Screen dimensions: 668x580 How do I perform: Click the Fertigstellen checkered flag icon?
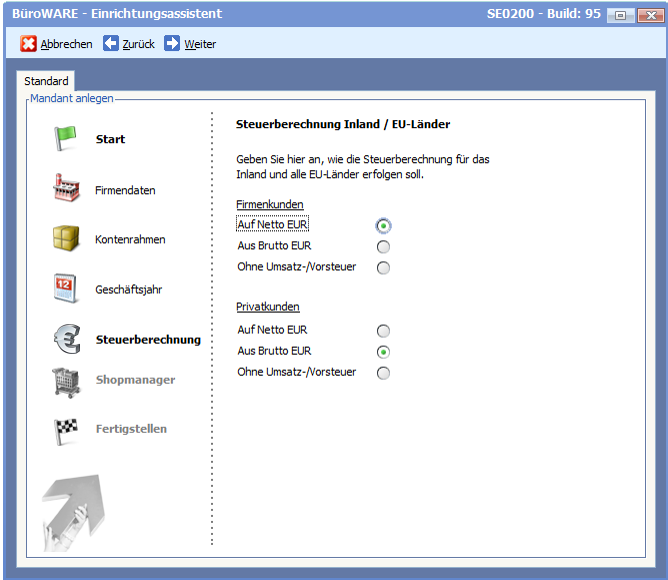66,429
